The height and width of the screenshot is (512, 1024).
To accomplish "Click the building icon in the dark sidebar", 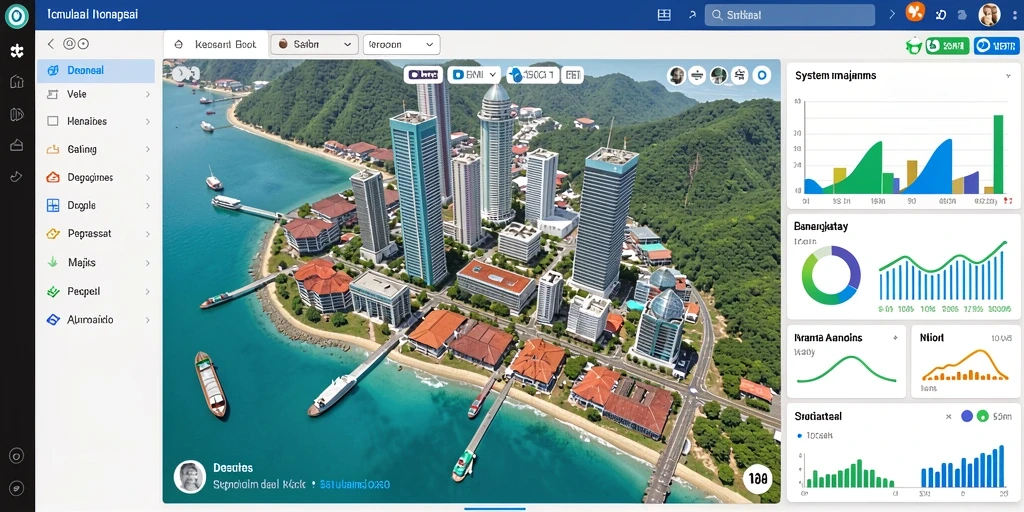I will 17,82.
